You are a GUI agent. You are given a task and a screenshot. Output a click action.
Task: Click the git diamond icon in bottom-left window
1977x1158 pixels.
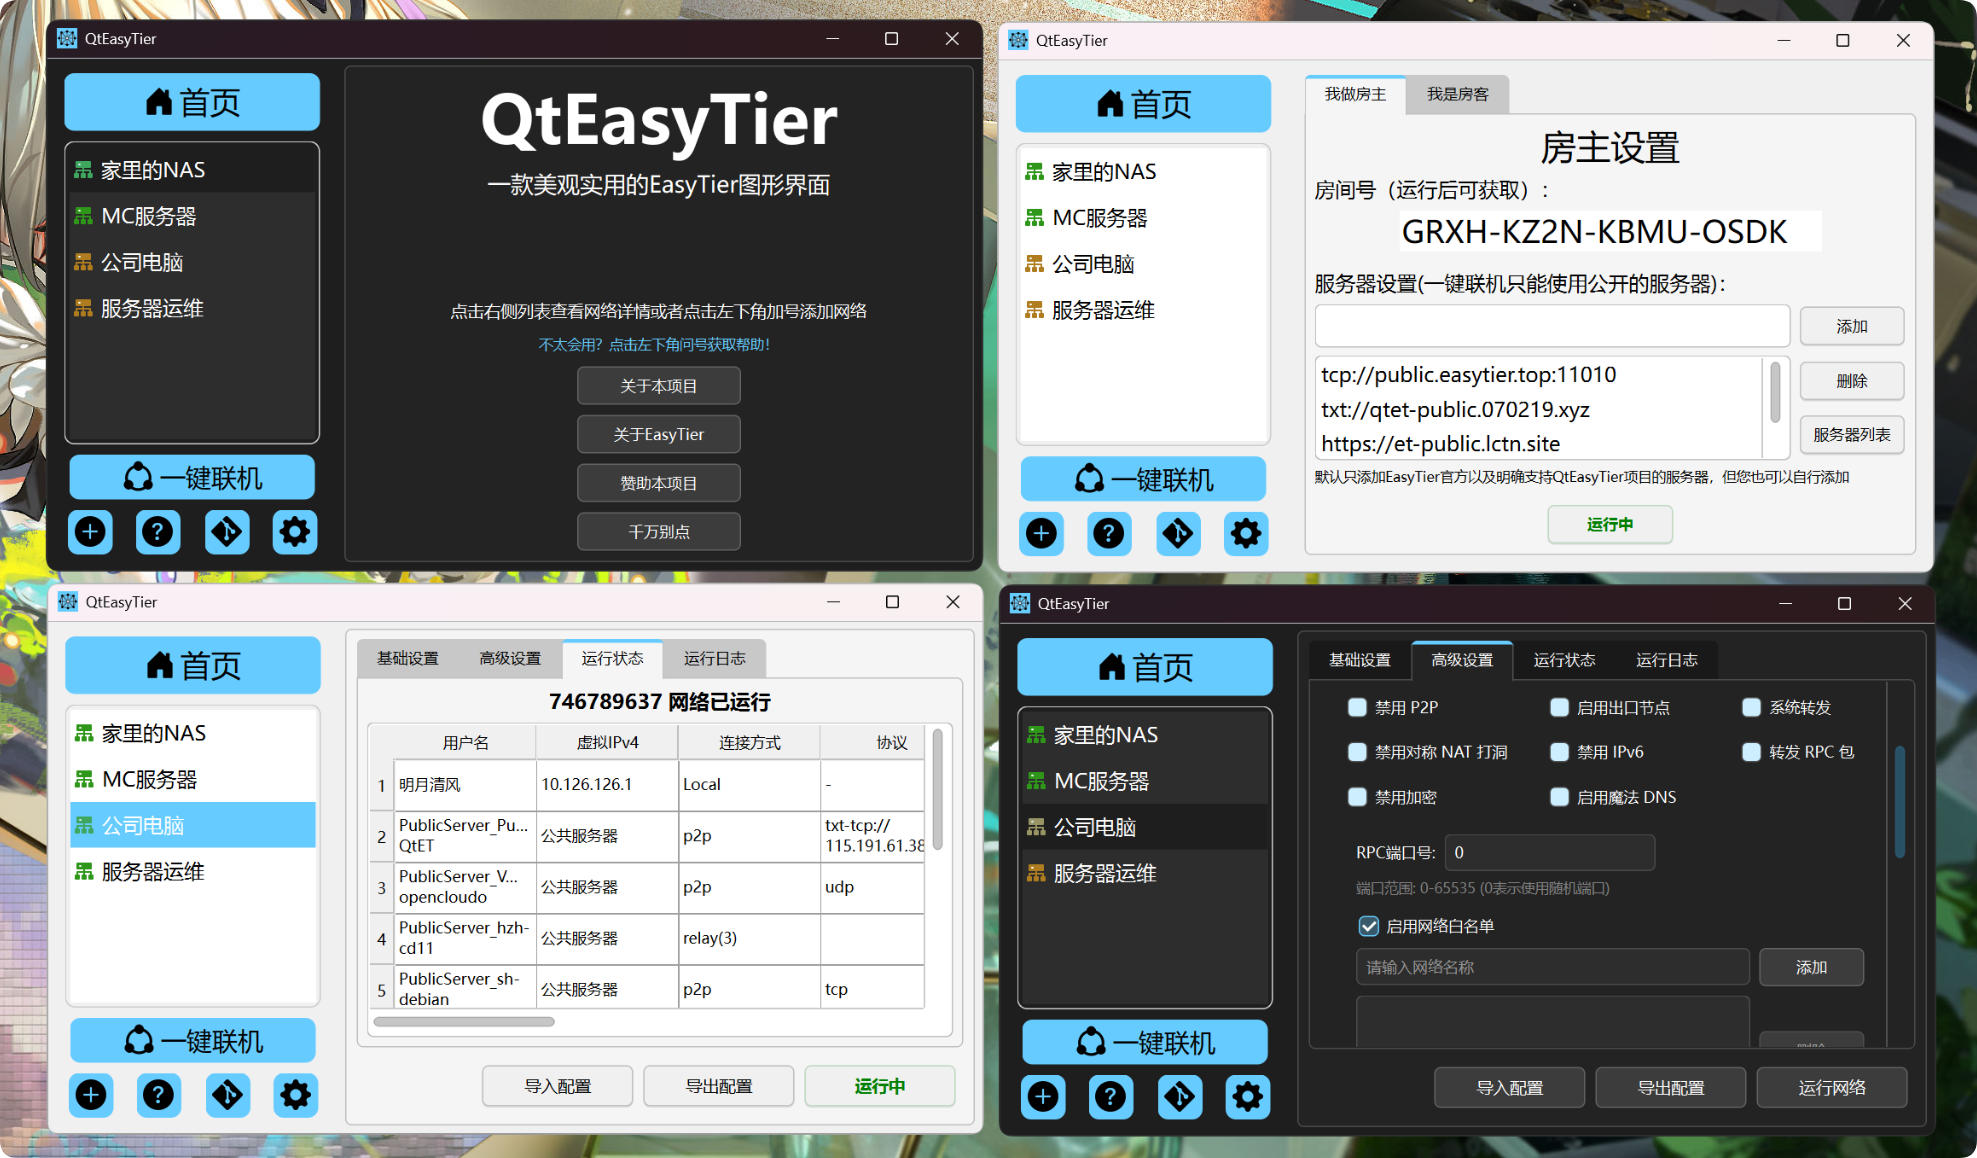coord(228,1095)
